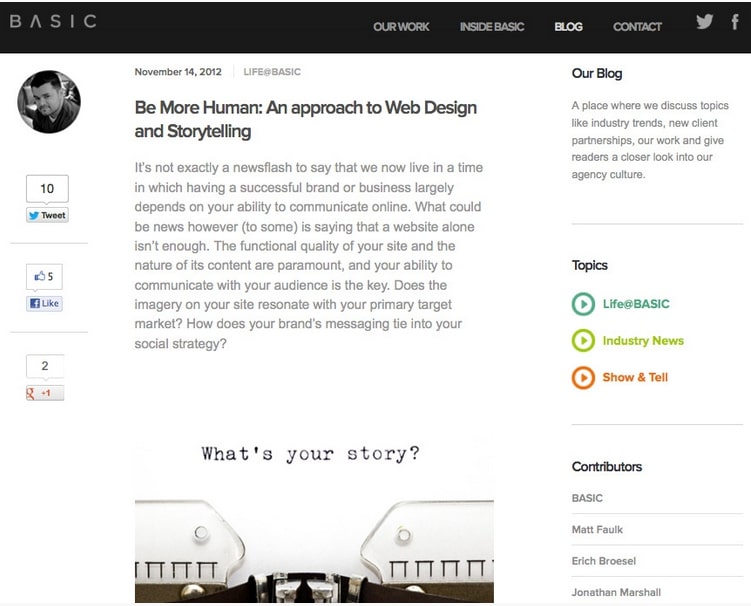751x606 pixels.
Task: Open the Facebook icon in header
Action: tap(736, 22)
